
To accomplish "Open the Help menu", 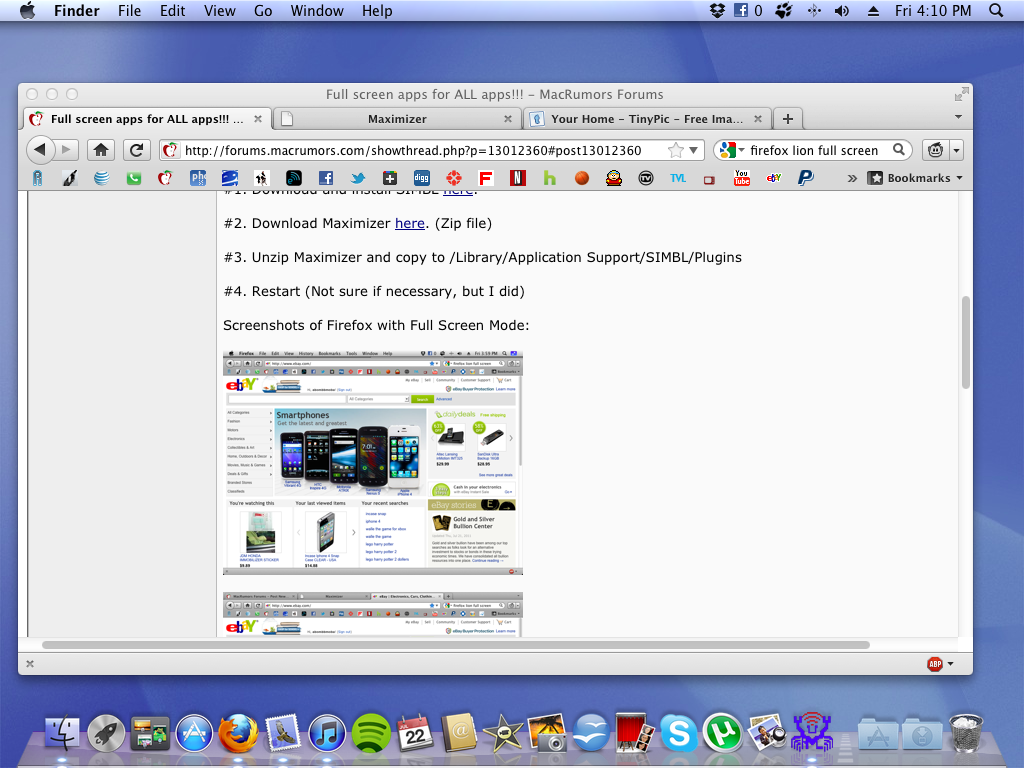I will pyautogui.click(x=377, y=10).
